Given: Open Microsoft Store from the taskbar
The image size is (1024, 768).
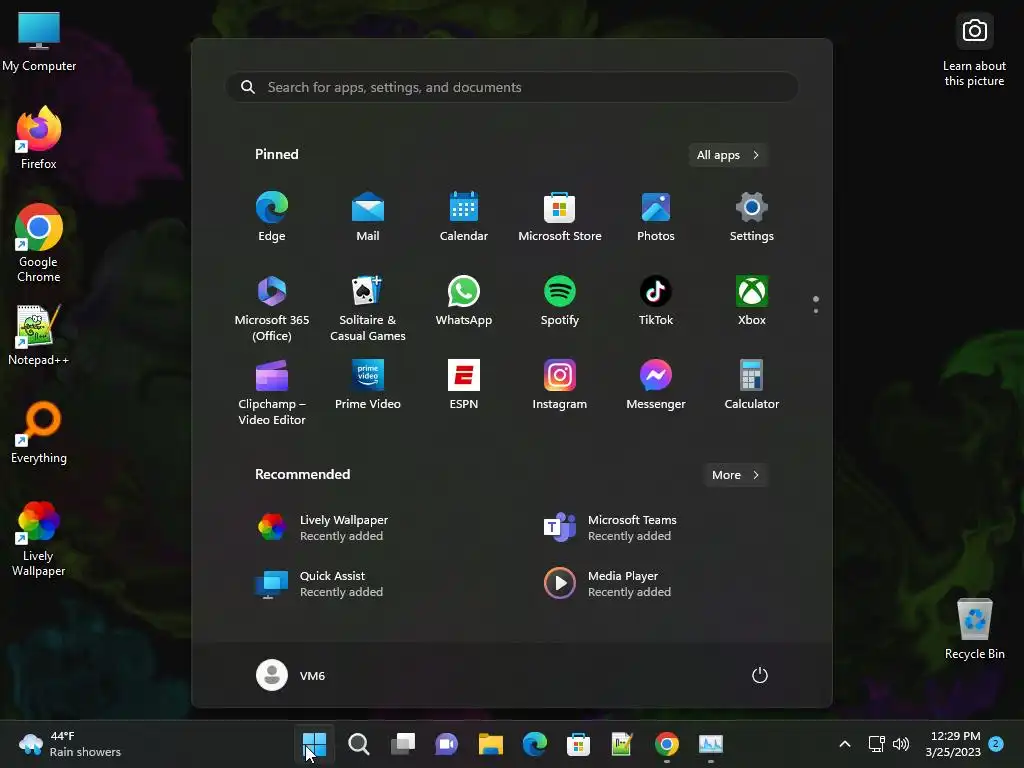Looking at the screenshot, I should pos(578,744).
